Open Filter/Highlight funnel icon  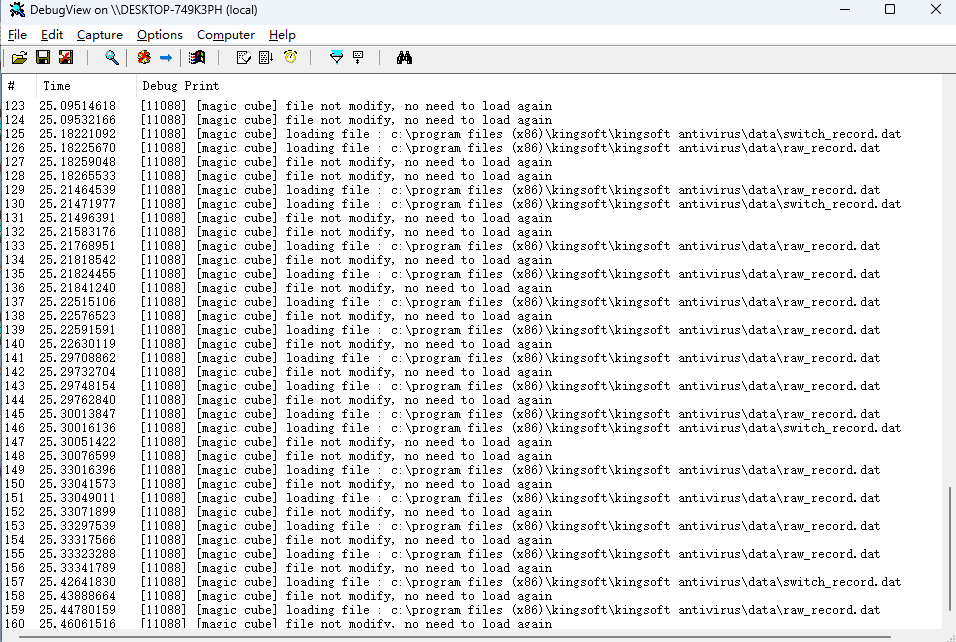(336, 58)
